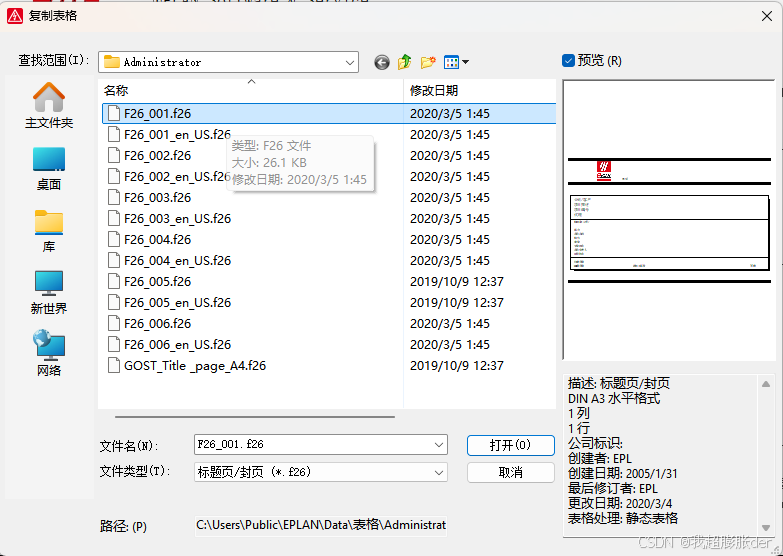Screen dimensions: 783x556
Task: Open 新世界 computer shortcut
Action: point(49,293)
